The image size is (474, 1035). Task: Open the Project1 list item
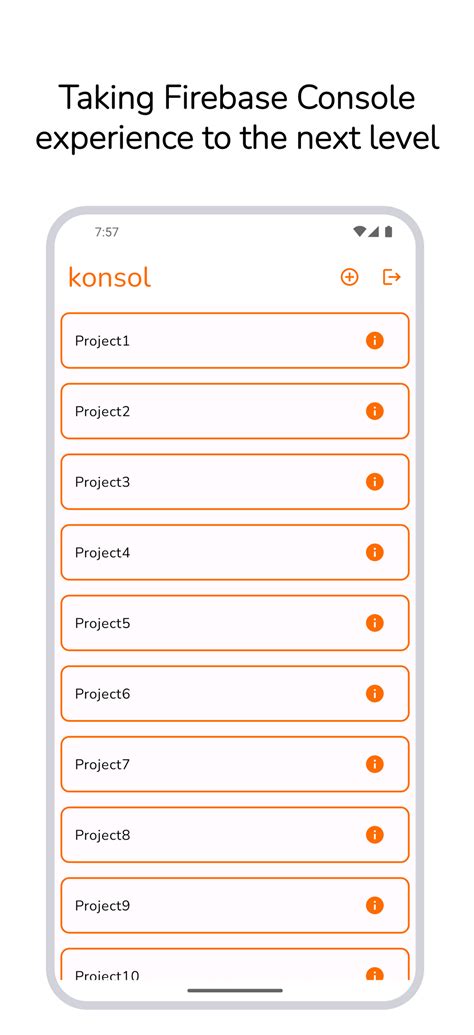tap(235, 341)
